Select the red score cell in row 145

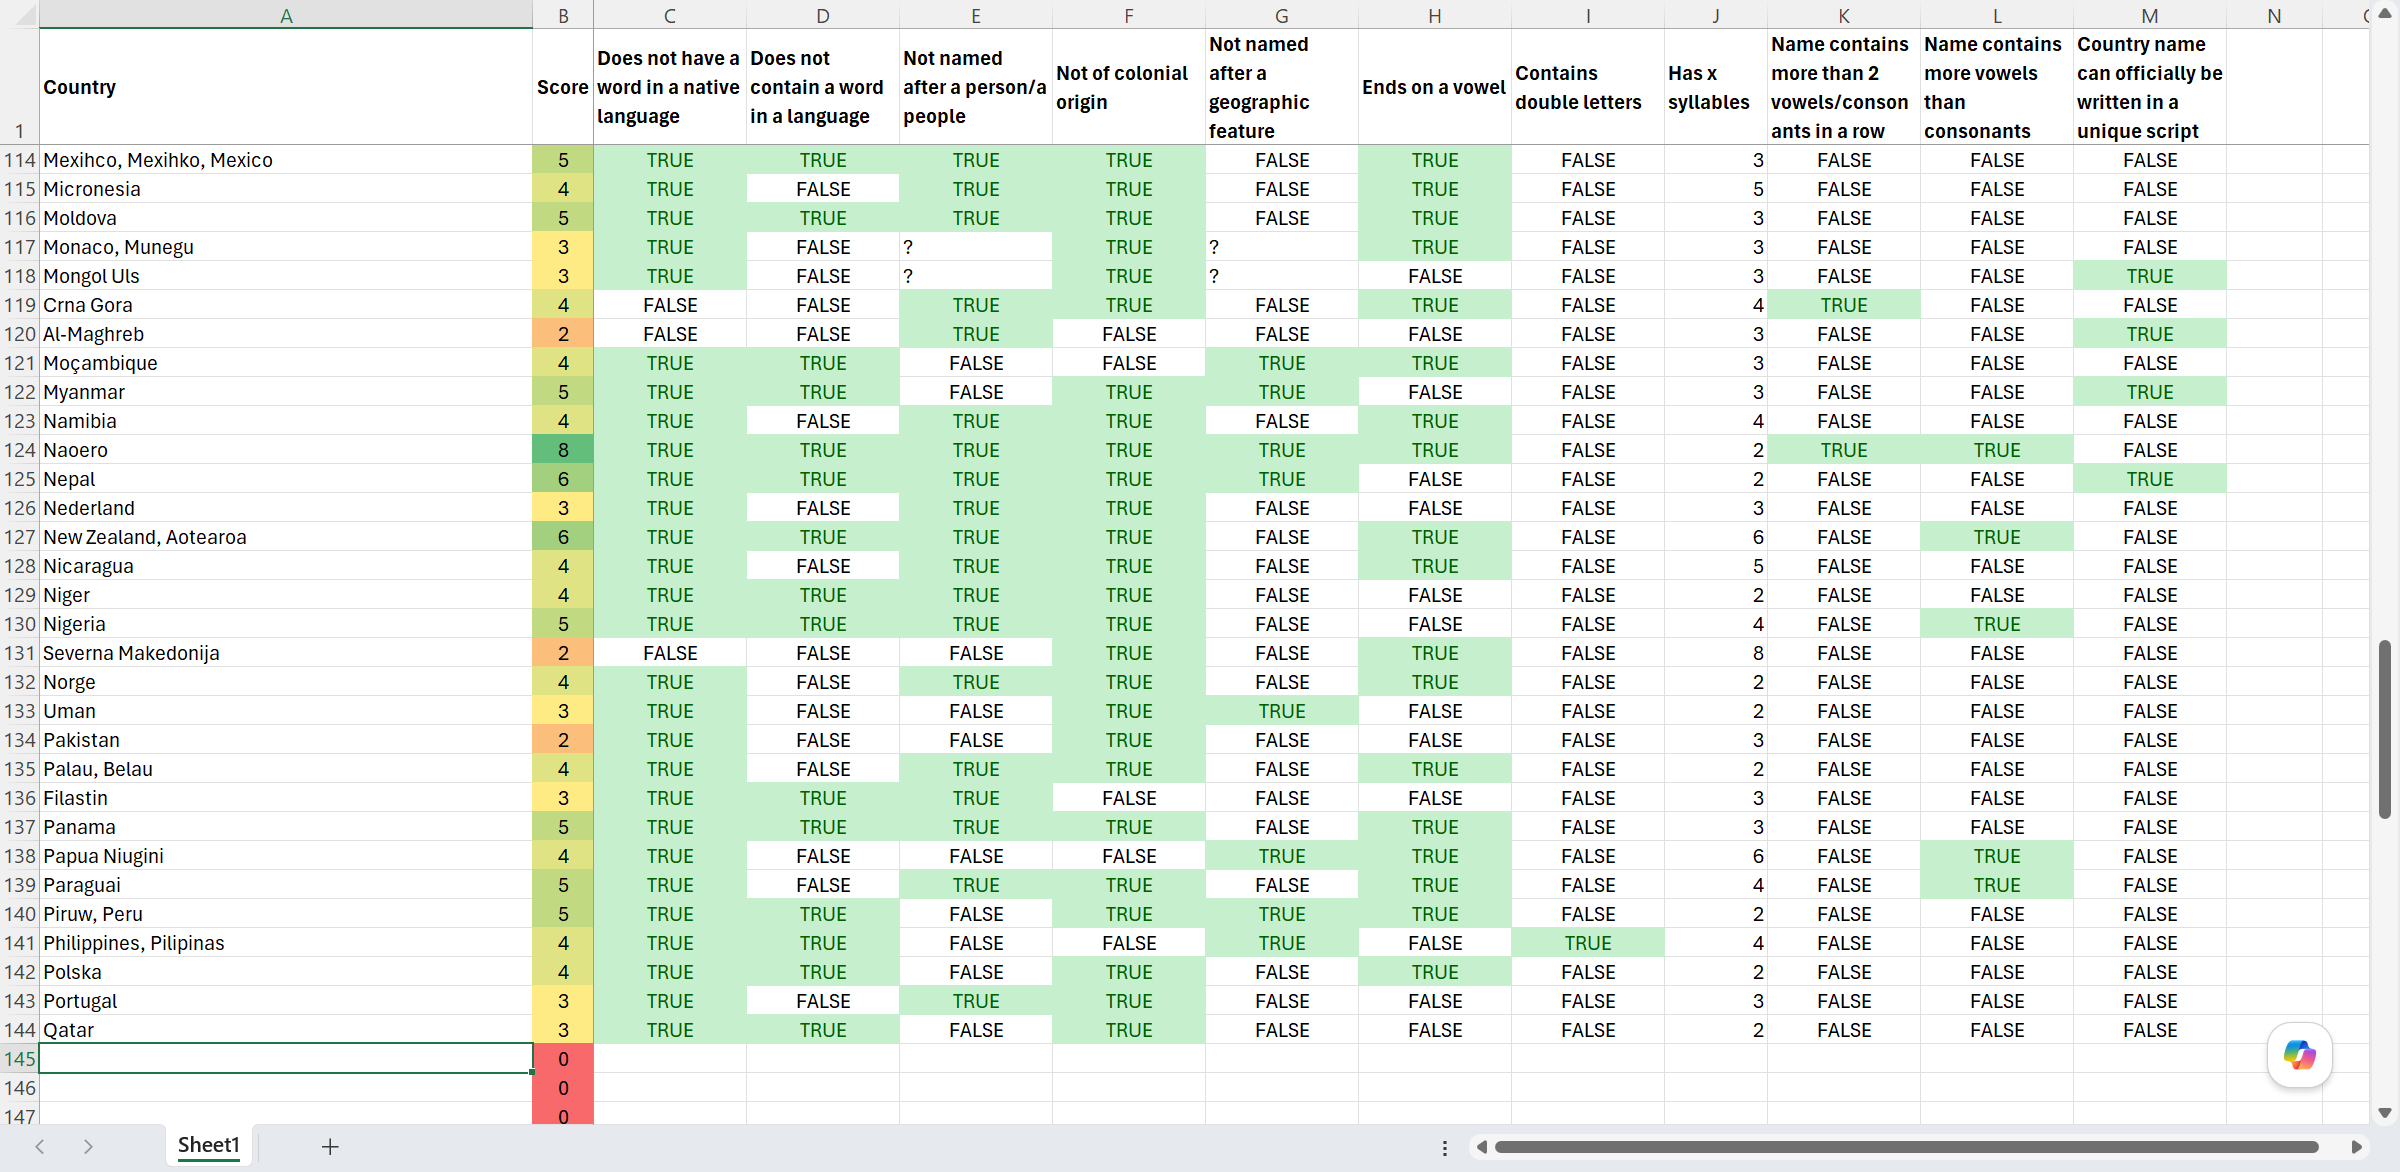tap(563, 1059)
